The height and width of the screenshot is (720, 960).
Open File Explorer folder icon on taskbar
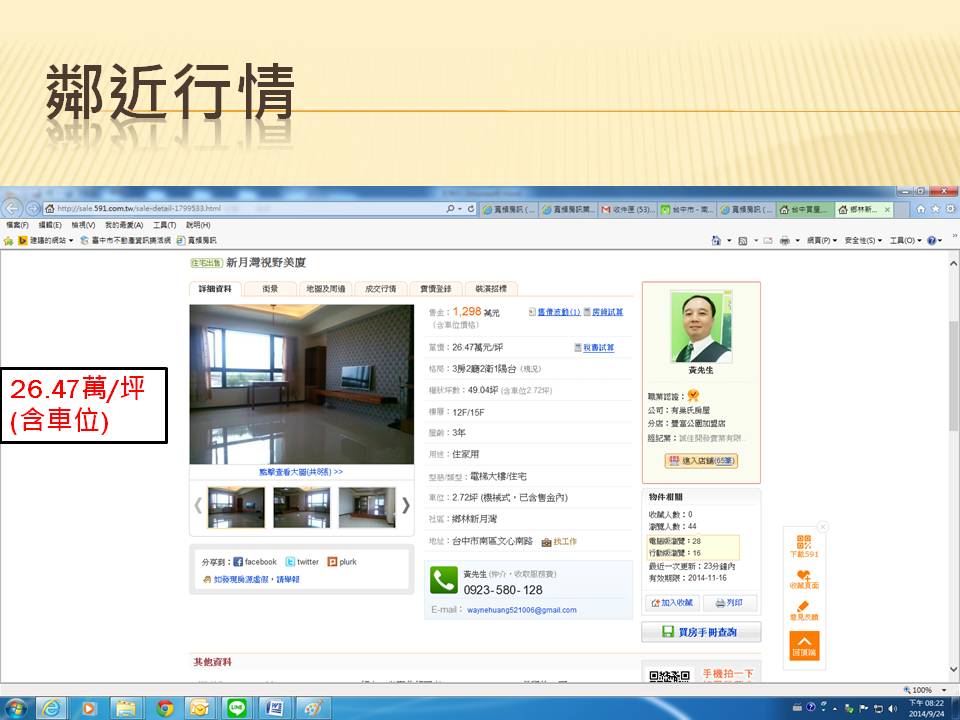click(x=126, y=708)
